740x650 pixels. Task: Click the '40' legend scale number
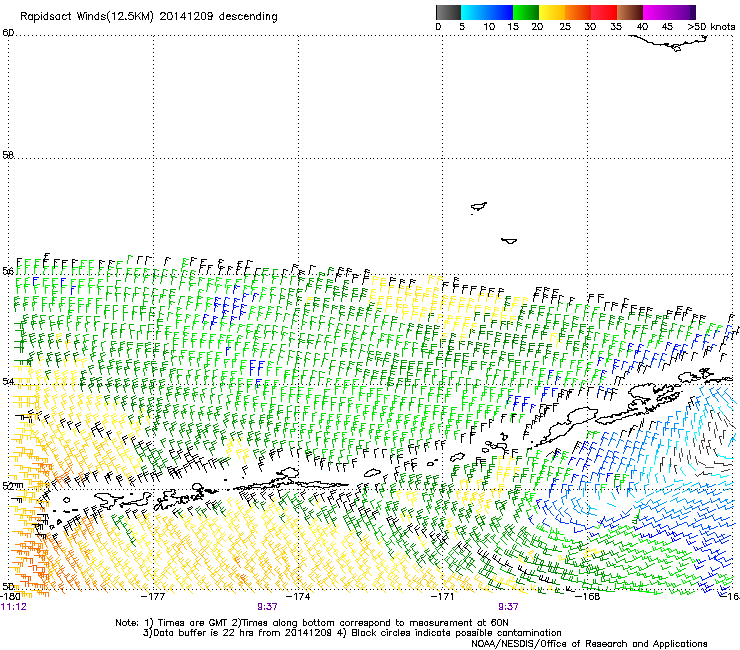pos(642,27)
